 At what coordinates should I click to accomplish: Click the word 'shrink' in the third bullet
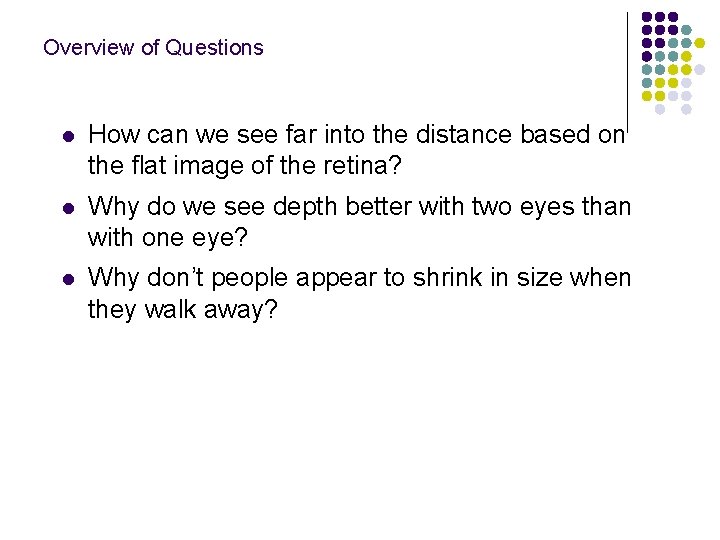[x=447, y=278]
